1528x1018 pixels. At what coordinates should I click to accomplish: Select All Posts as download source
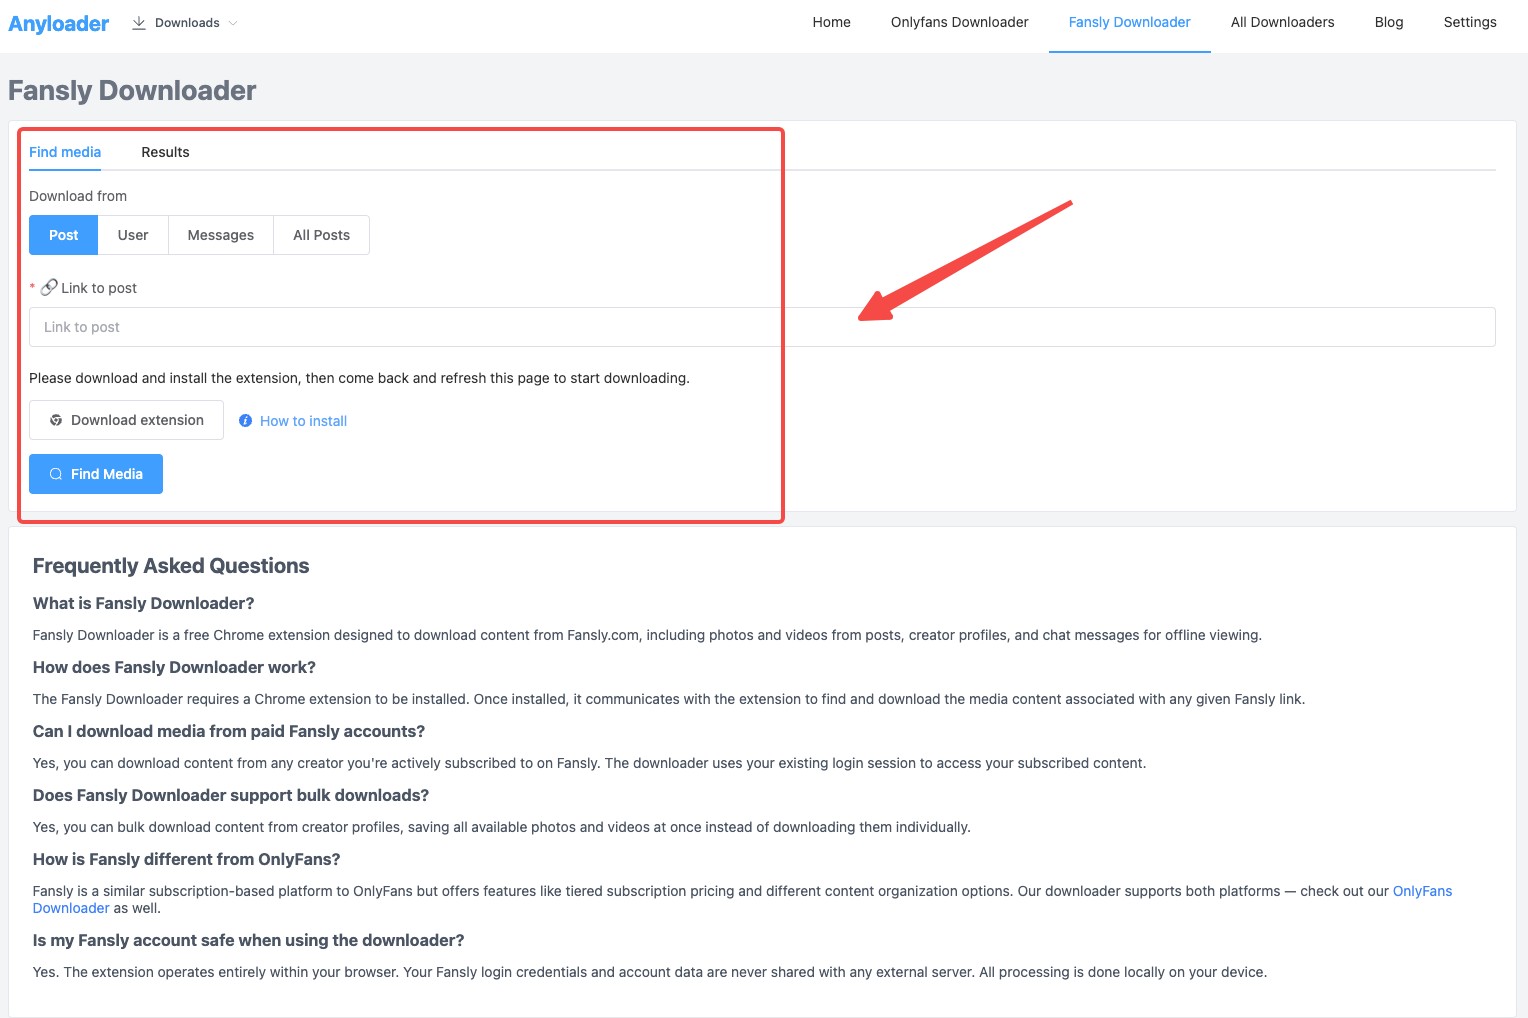321,235
